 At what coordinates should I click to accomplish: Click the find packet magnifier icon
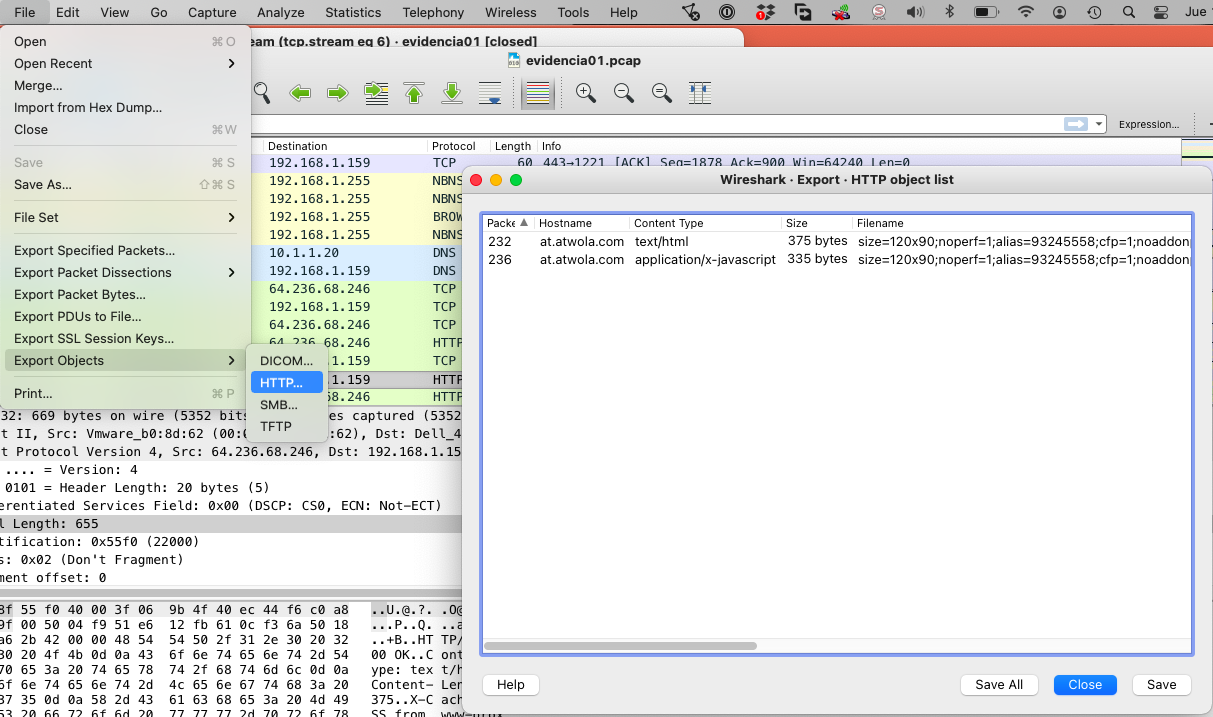click(x=262, y=93)
